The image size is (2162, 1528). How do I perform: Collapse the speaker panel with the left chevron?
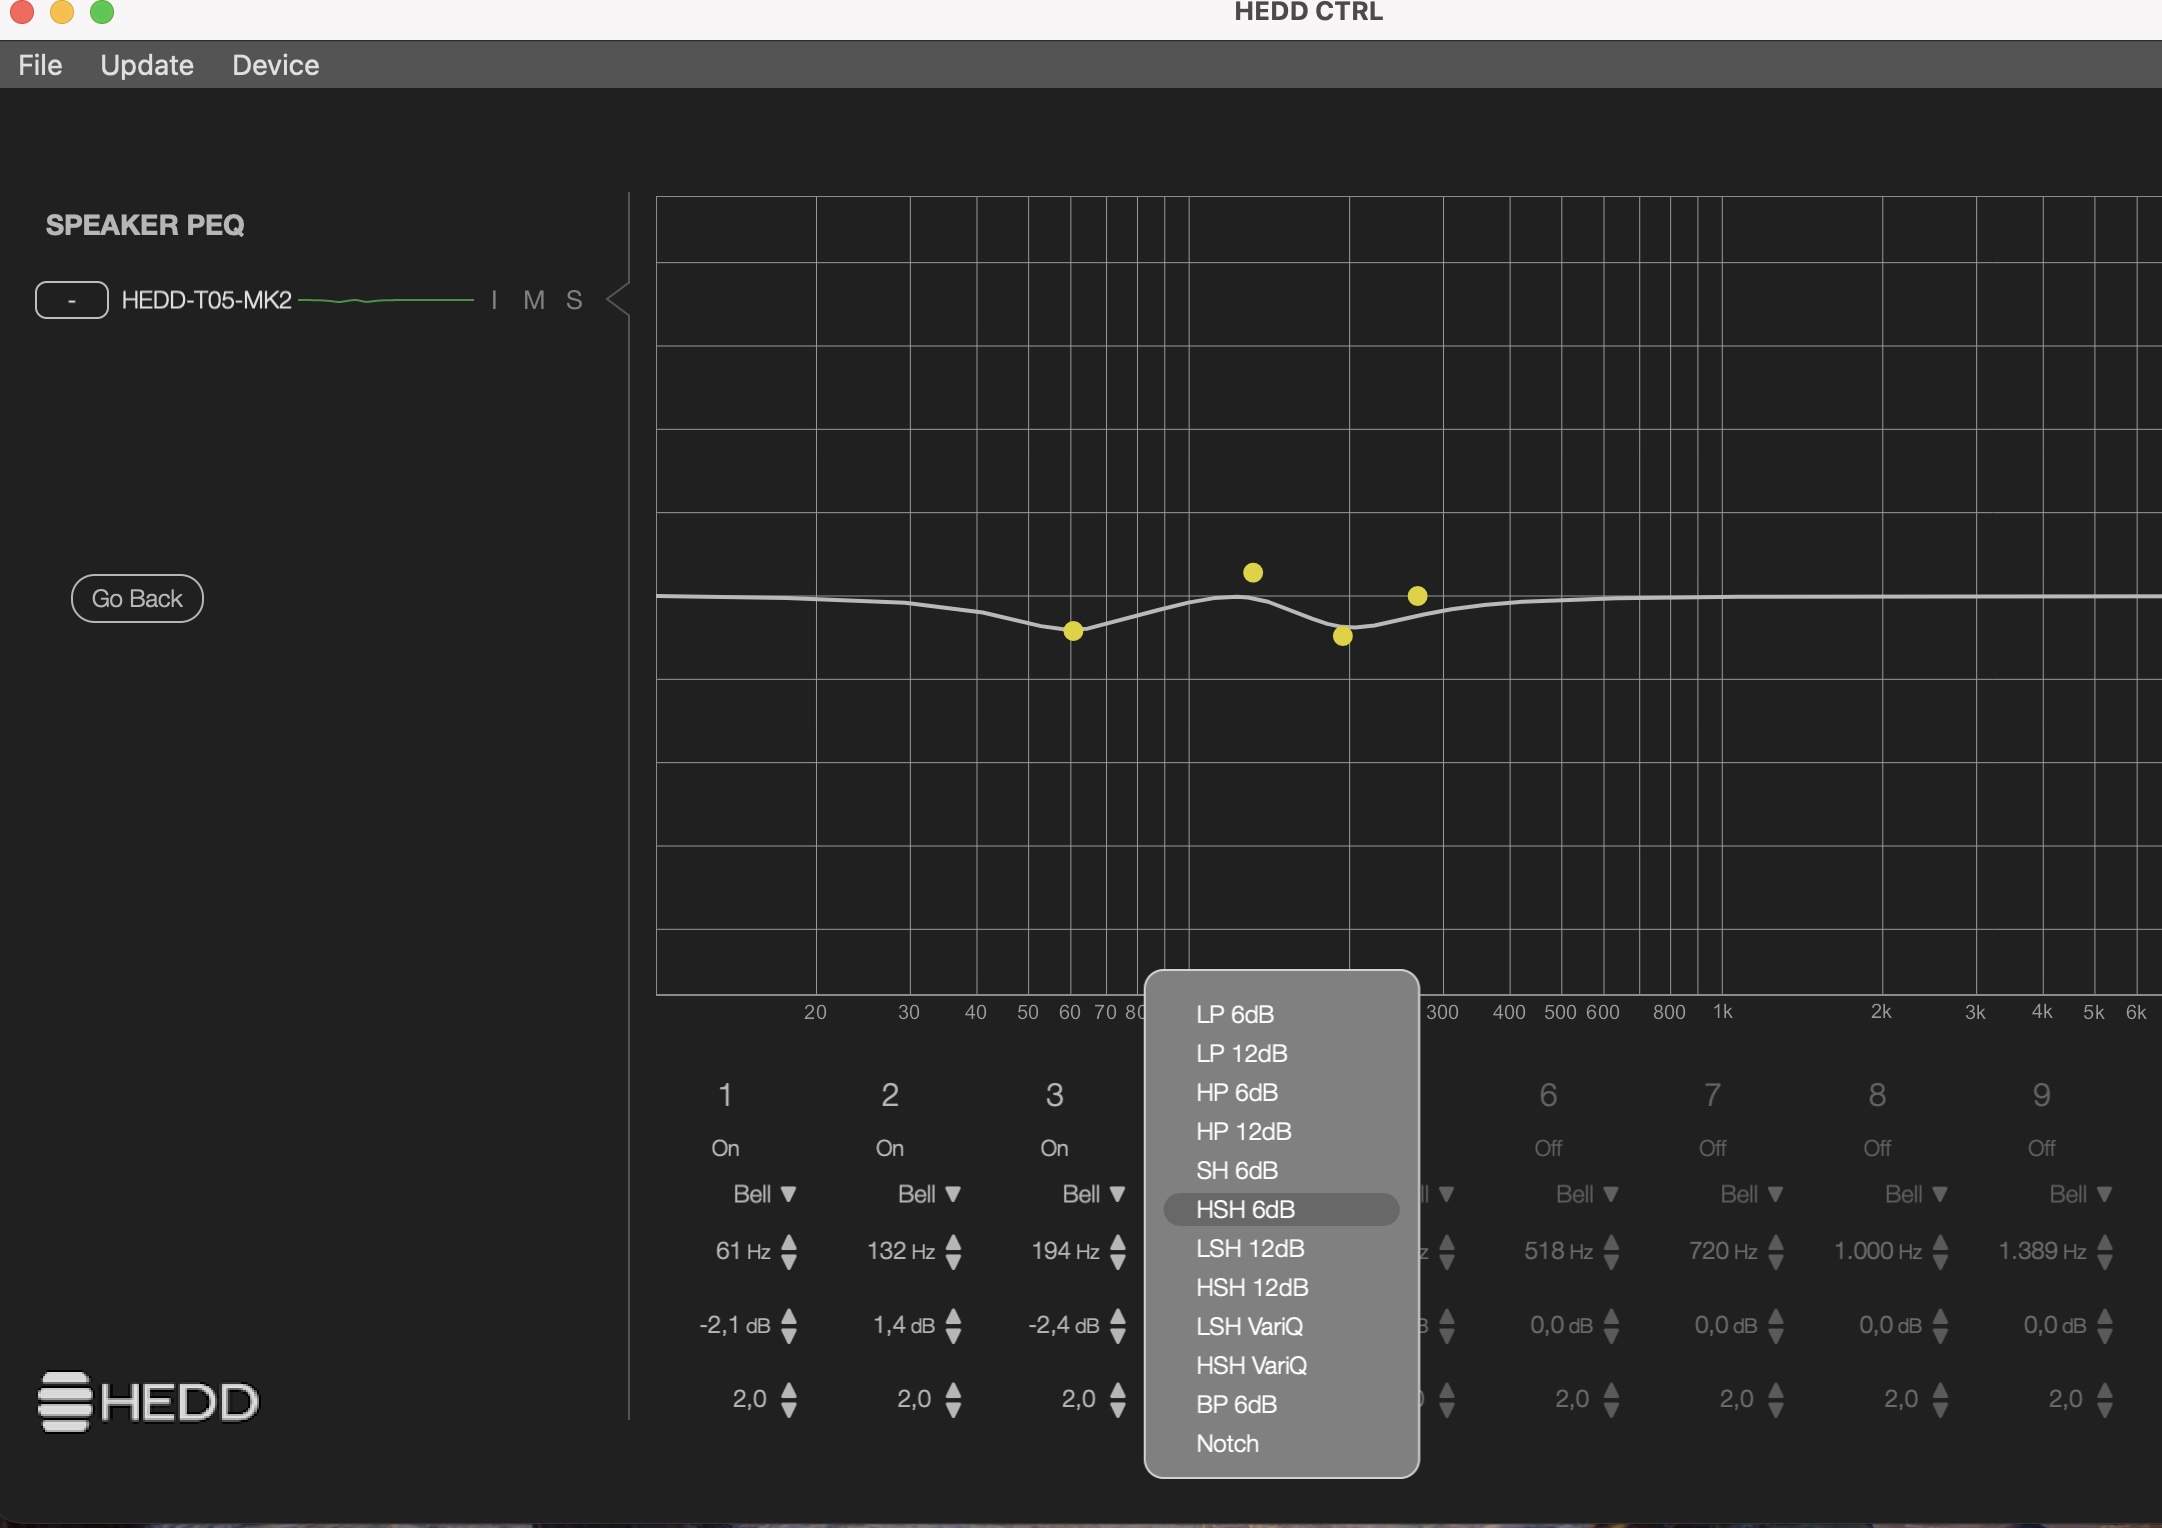coord(618,300)
